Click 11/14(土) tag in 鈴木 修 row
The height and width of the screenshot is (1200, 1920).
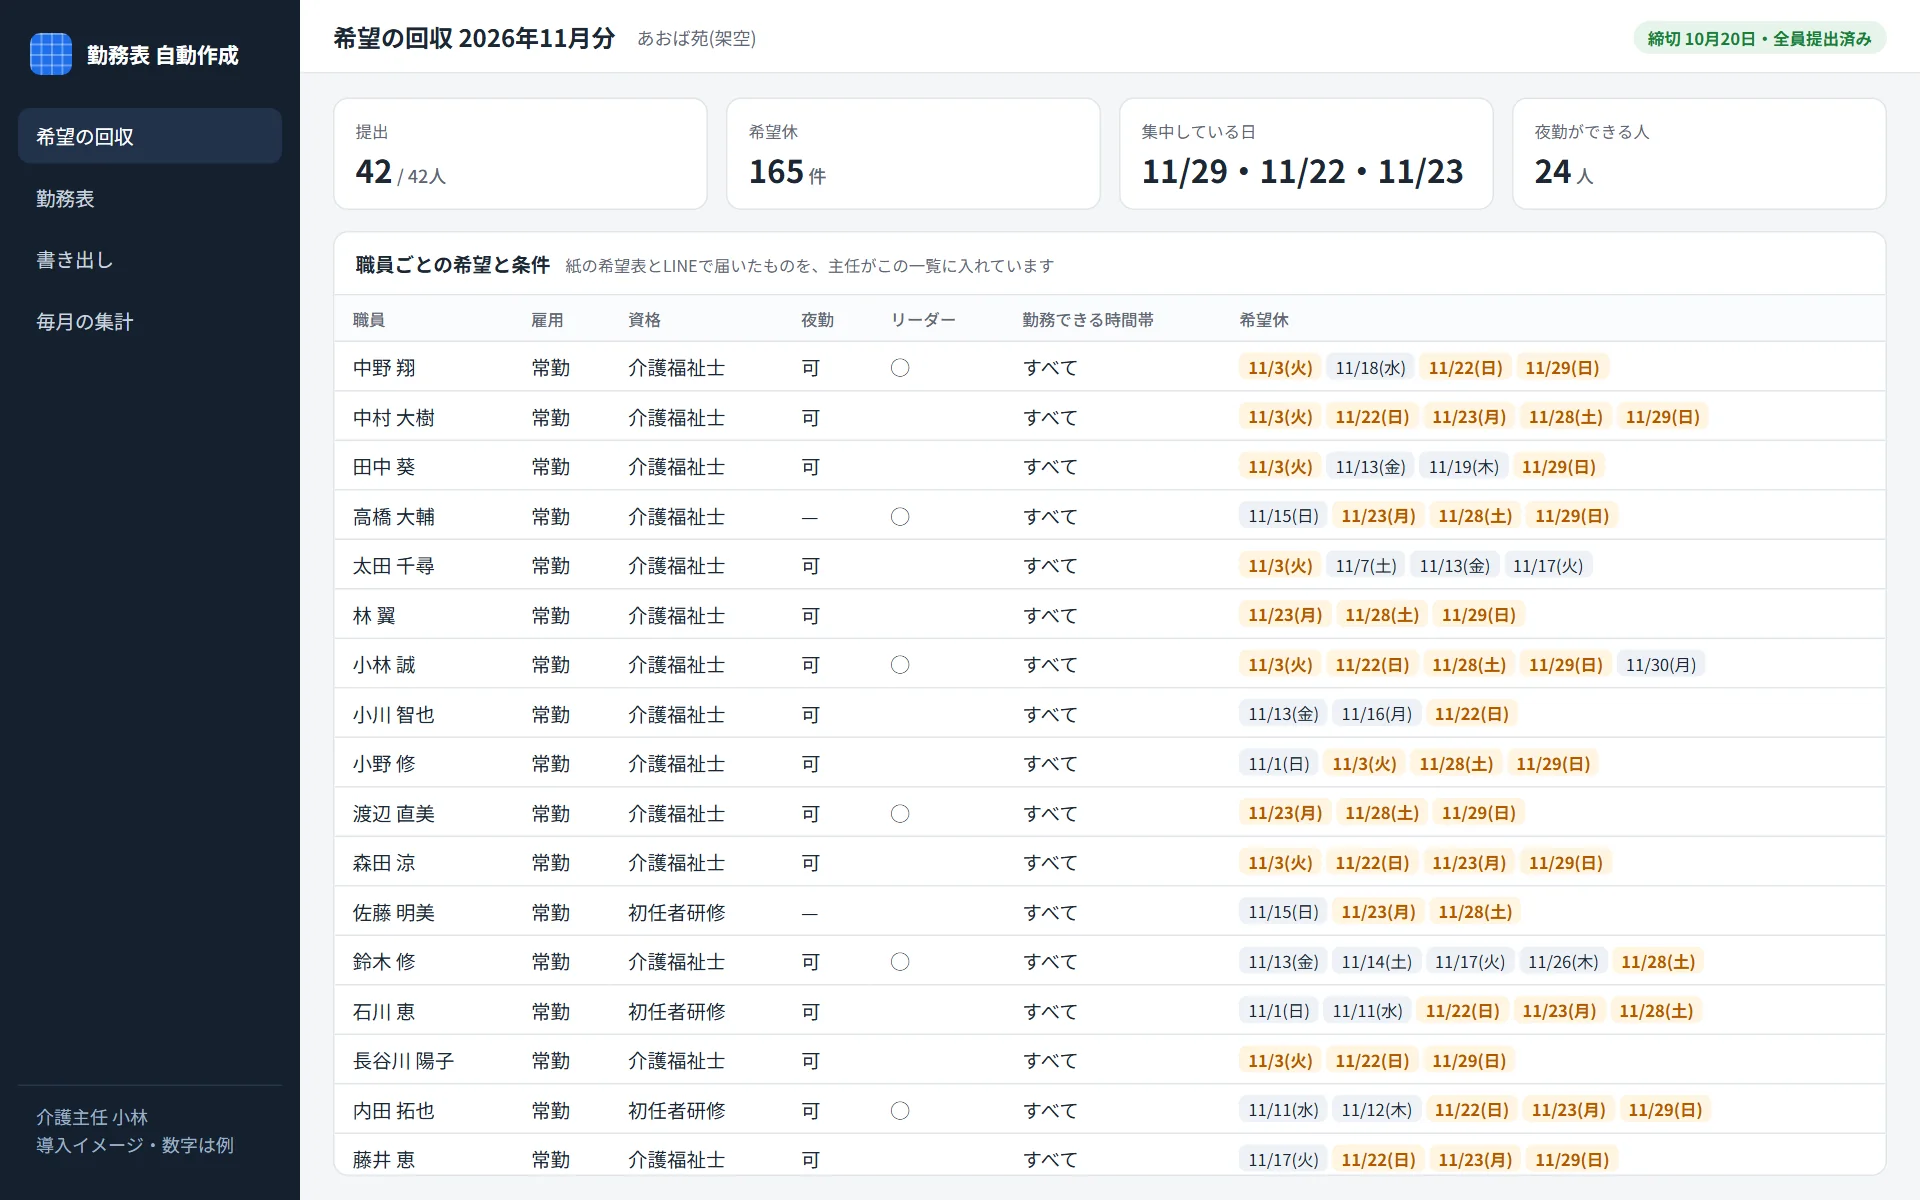tap(1376, 962)
